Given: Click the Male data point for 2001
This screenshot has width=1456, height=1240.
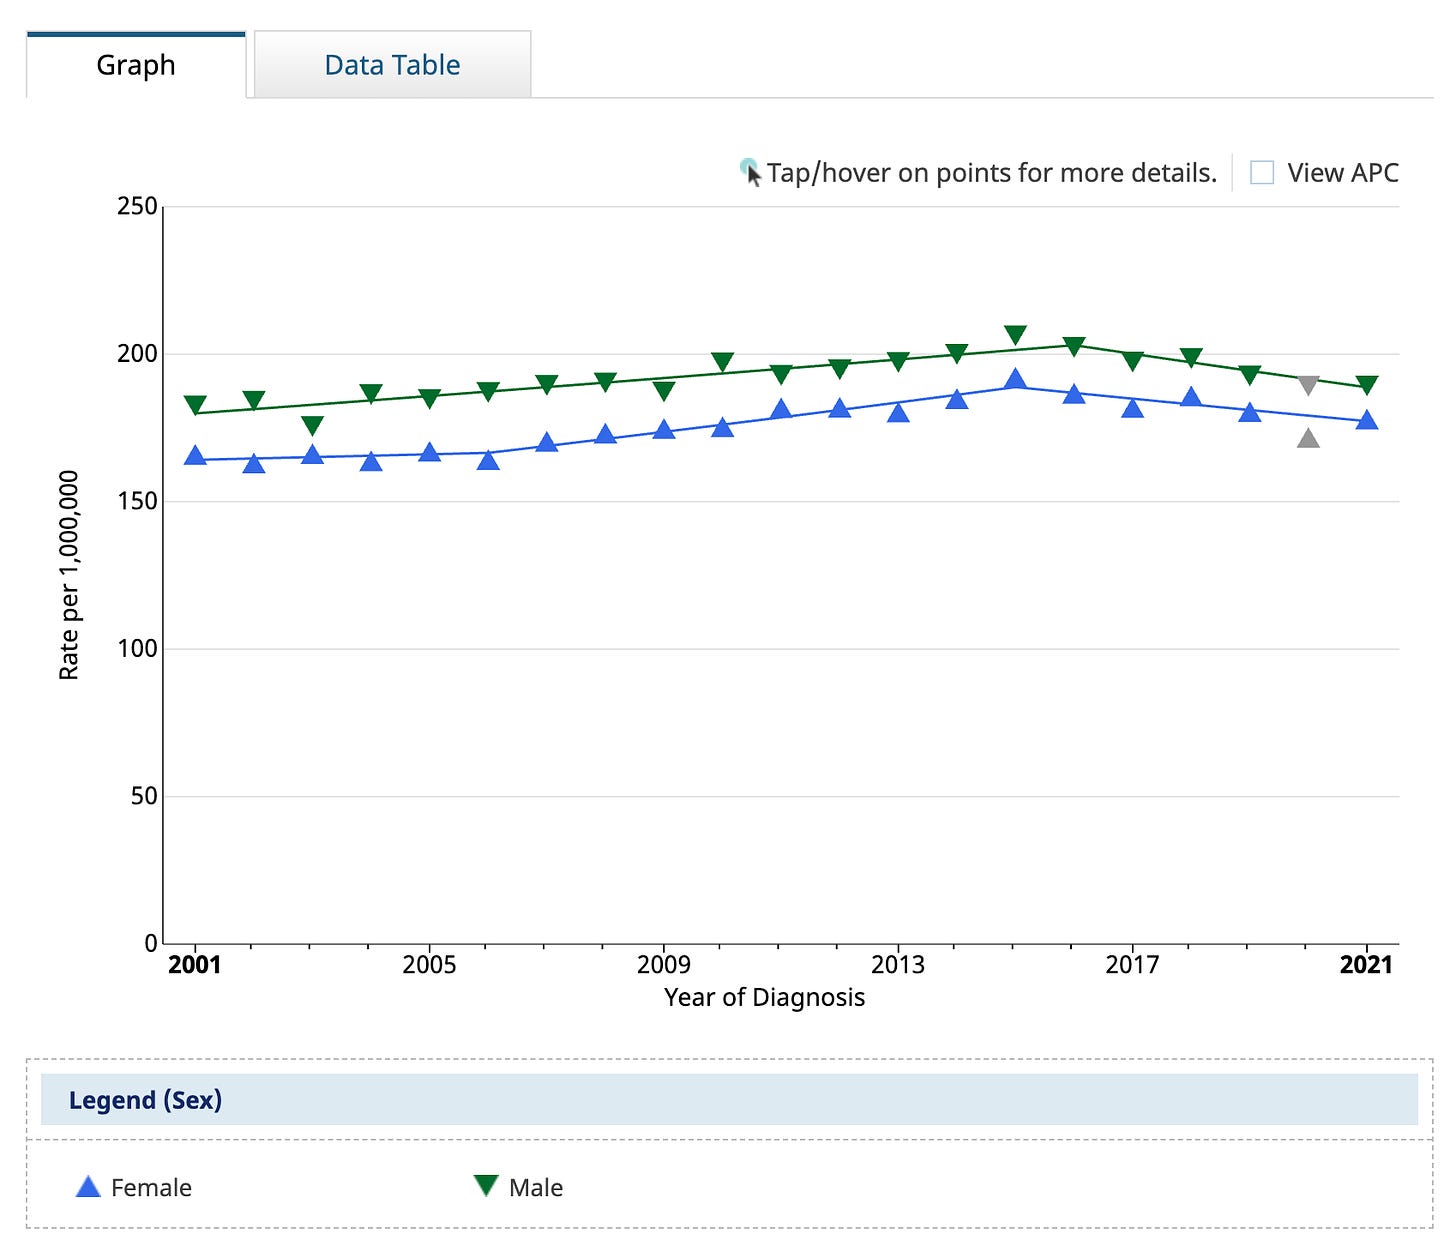Looking at the screenshot, I should pyautogui.click(x=195, y=405).
